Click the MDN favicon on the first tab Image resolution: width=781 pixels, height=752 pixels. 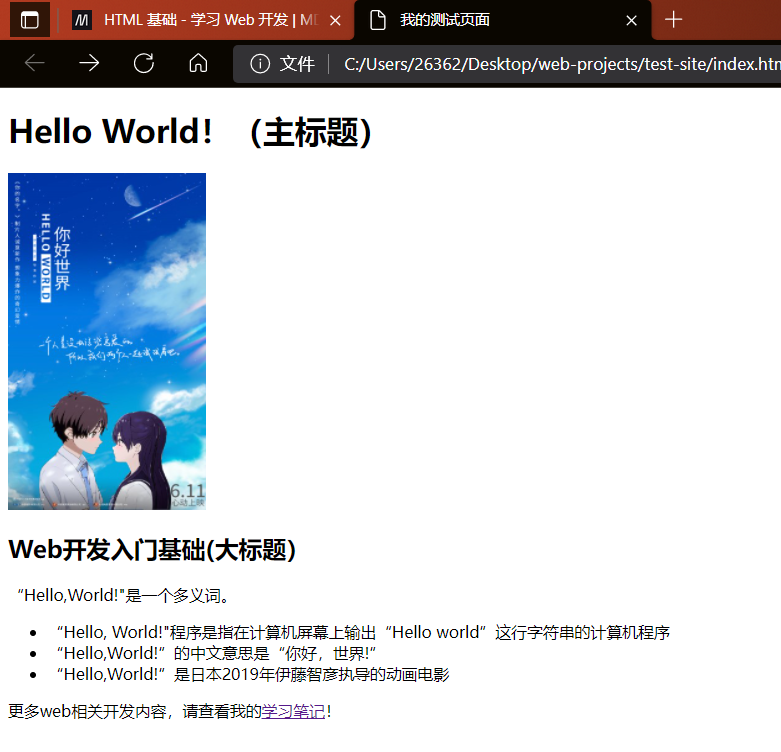point(82,20)
